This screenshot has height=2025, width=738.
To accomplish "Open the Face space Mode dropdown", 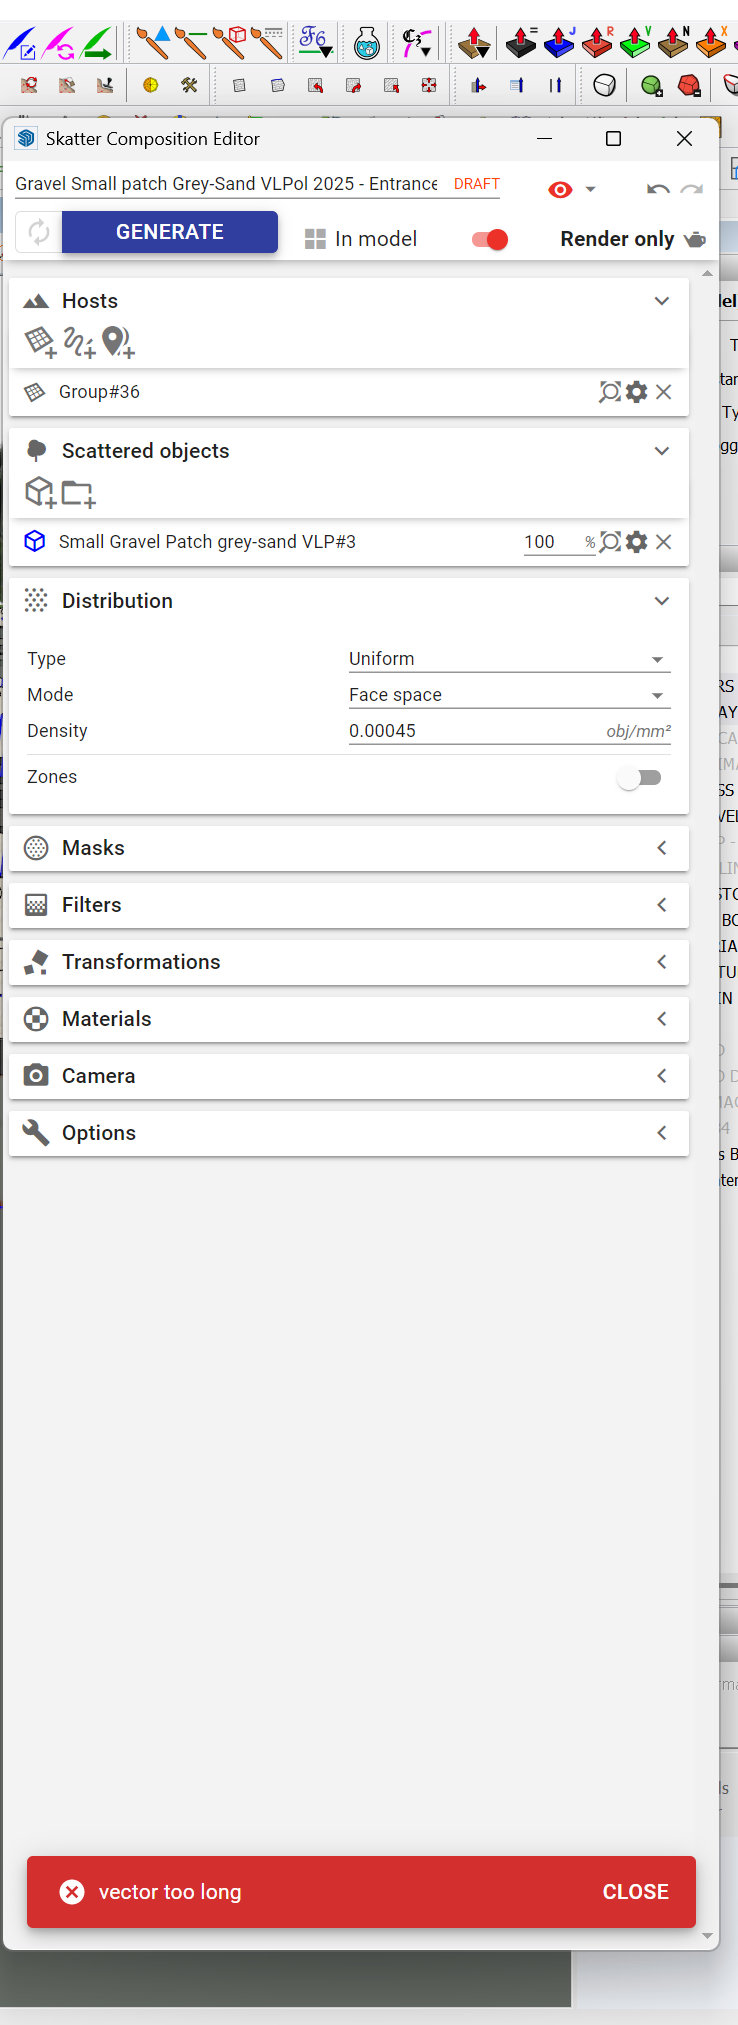I will tap(508, 695).
